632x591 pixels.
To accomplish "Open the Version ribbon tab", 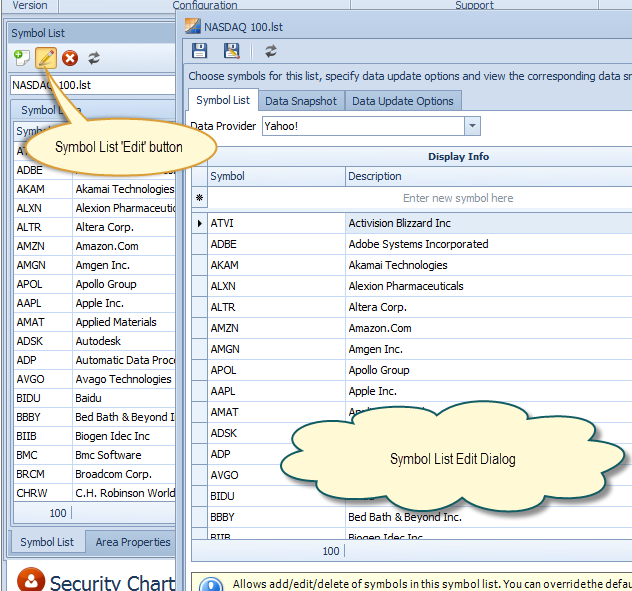I will point(30,5).
